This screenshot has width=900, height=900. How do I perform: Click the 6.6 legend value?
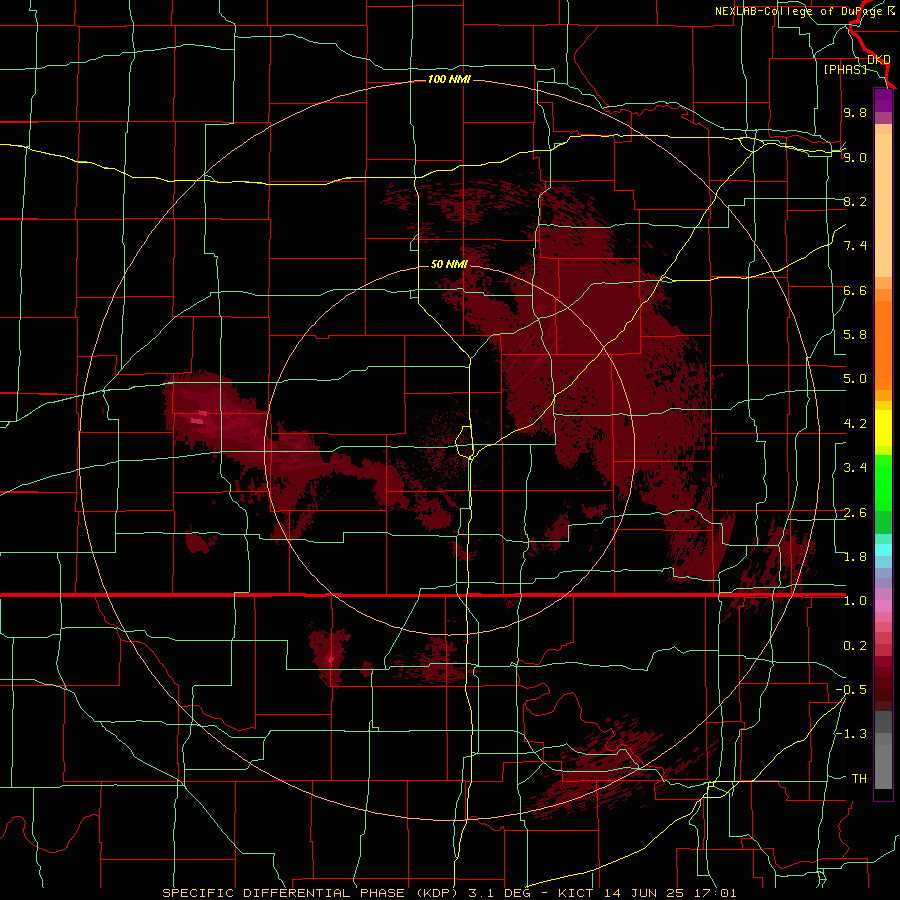(855, 291)
